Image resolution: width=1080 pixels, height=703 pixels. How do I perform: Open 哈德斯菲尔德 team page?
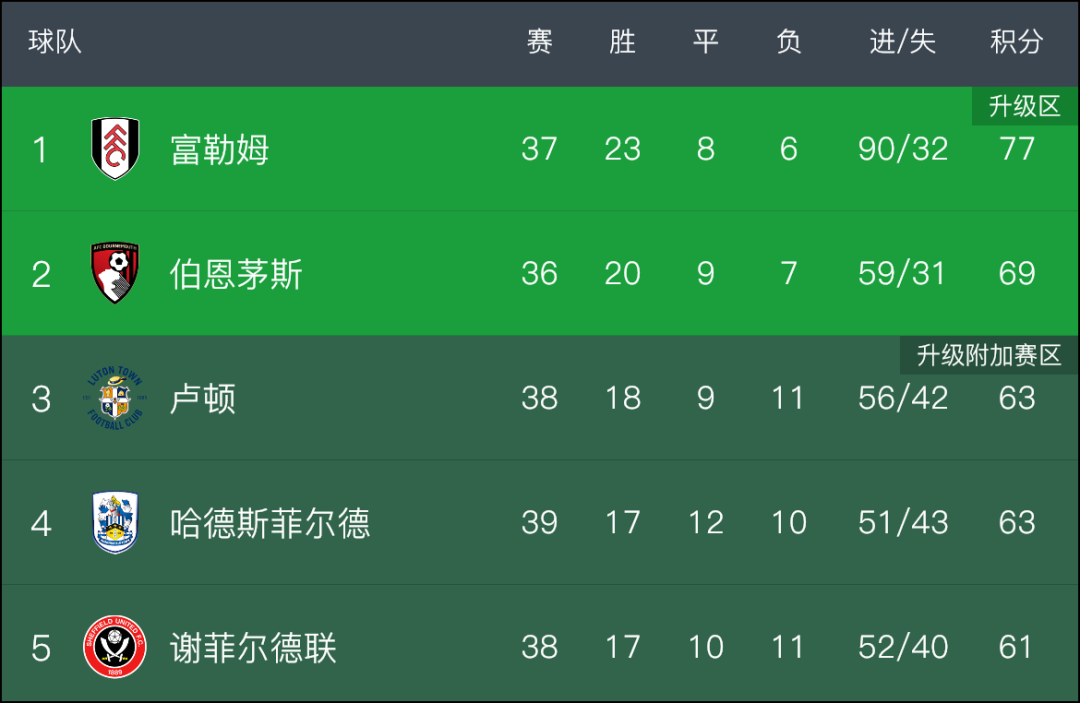point(270,523)
